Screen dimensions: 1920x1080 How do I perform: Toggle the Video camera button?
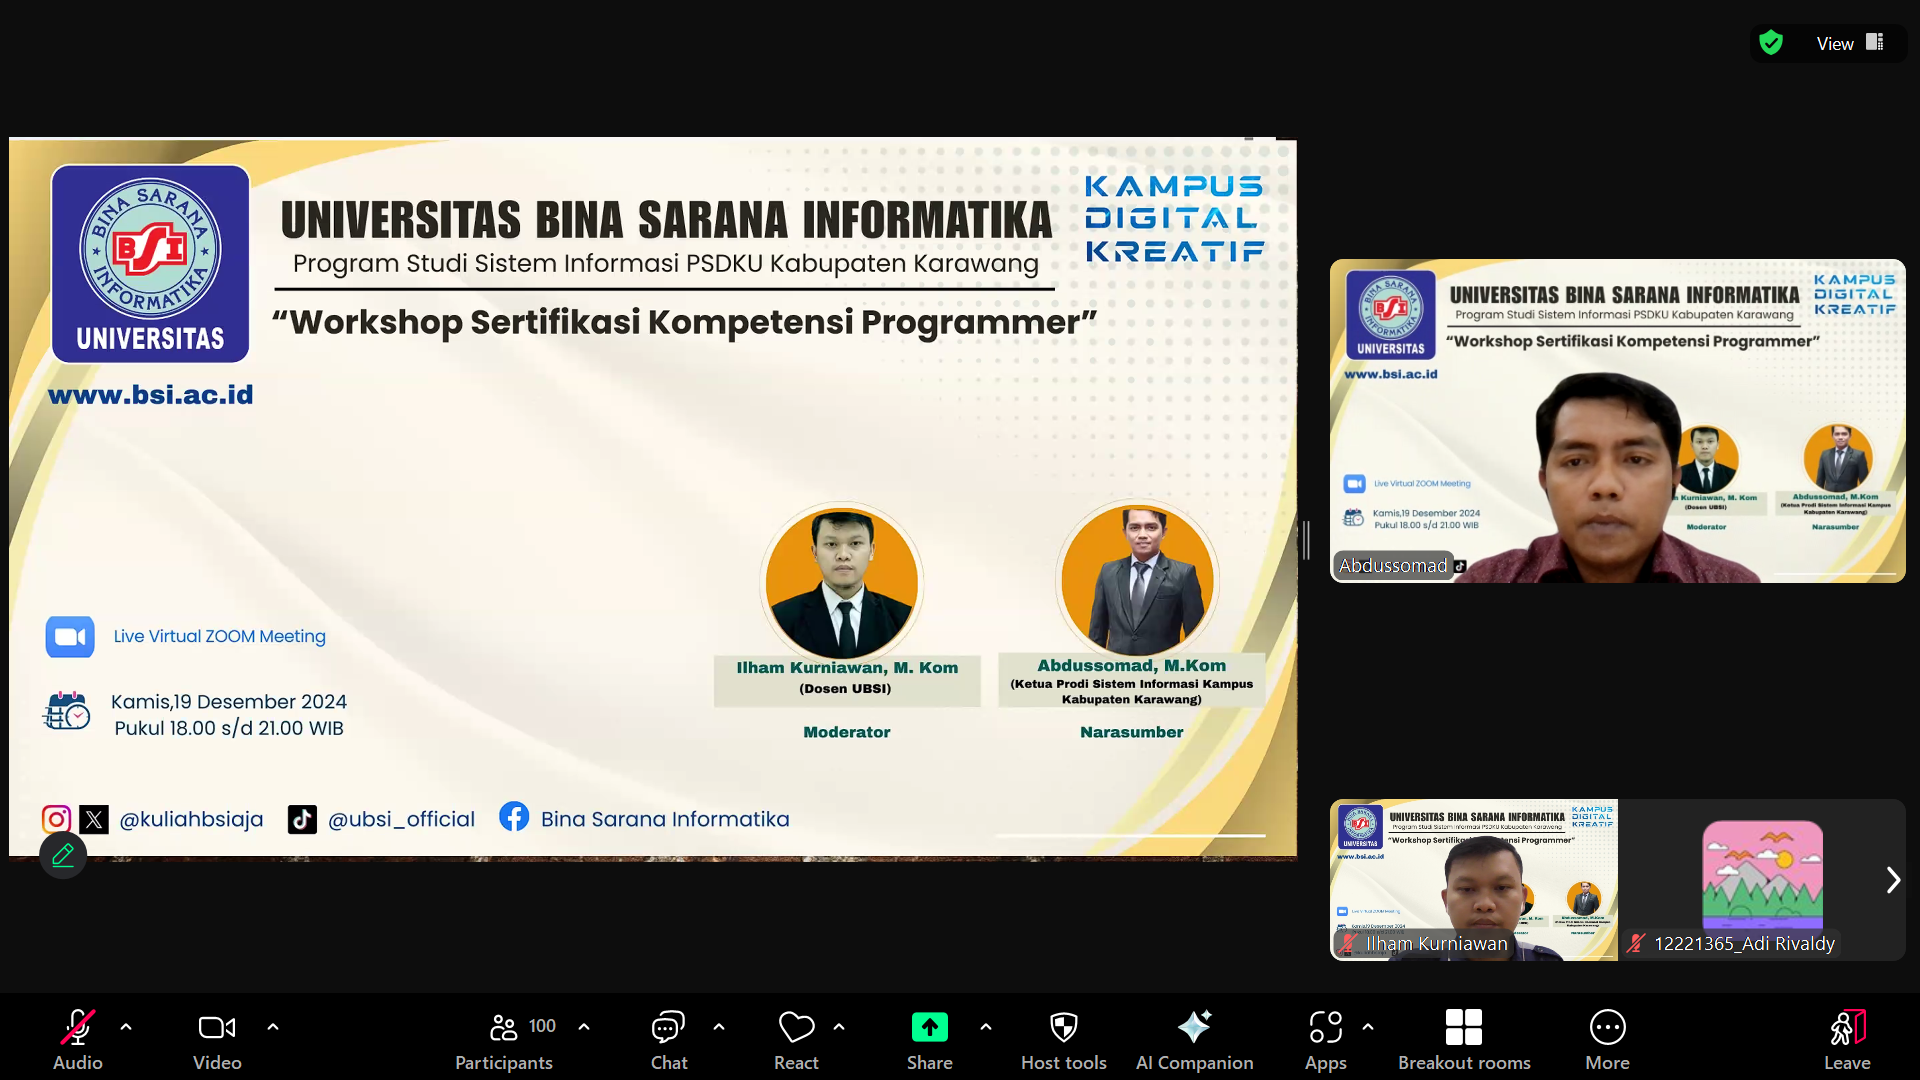217,1028
